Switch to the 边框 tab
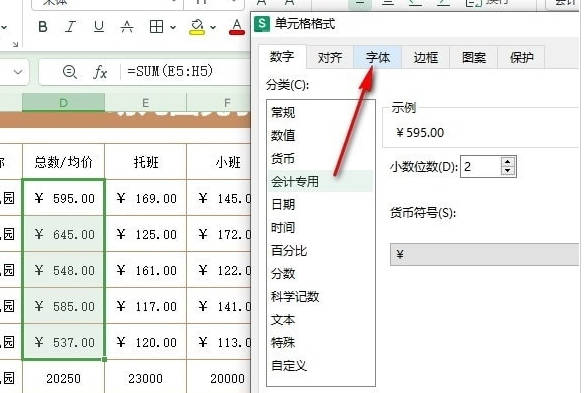Viewport: 584px width, 393px height. click(426, 58)
